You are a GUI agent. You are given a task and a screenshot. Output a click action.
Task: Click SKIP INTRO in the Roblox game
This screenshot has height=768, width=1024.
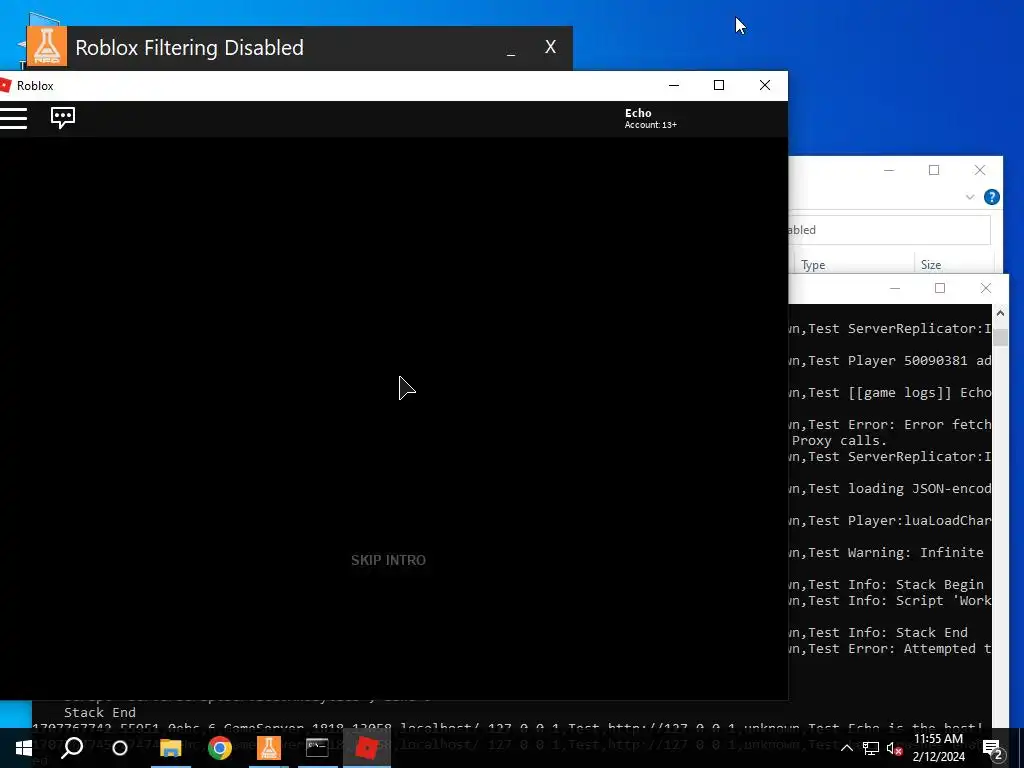pyautogui.click(x=389, y=560)
